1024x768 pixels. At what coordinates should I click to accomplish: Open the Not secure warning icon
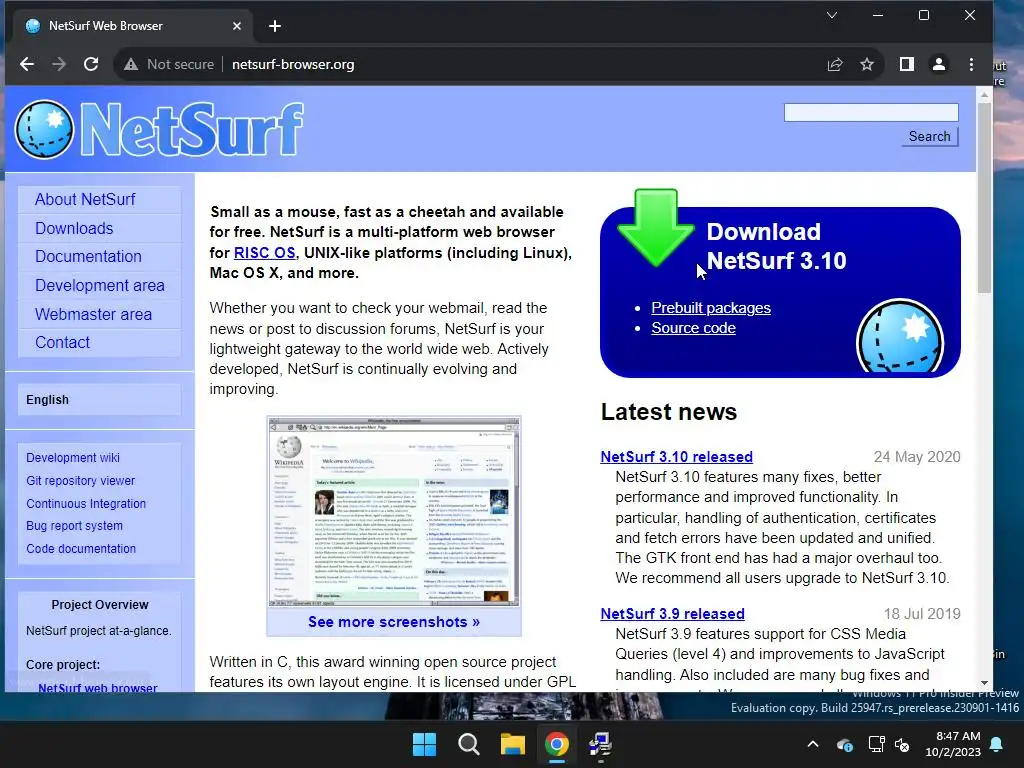click(131, 64)
